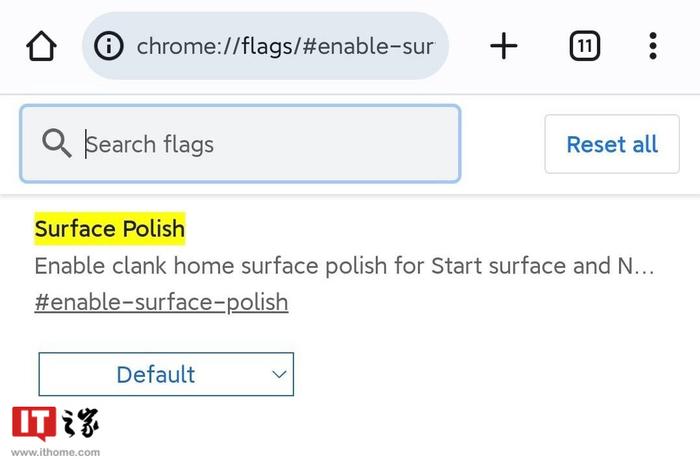This screenshot has height=467, width=700.
Task: Open the Surface Polish state dropdown
Action: (166, 374)
